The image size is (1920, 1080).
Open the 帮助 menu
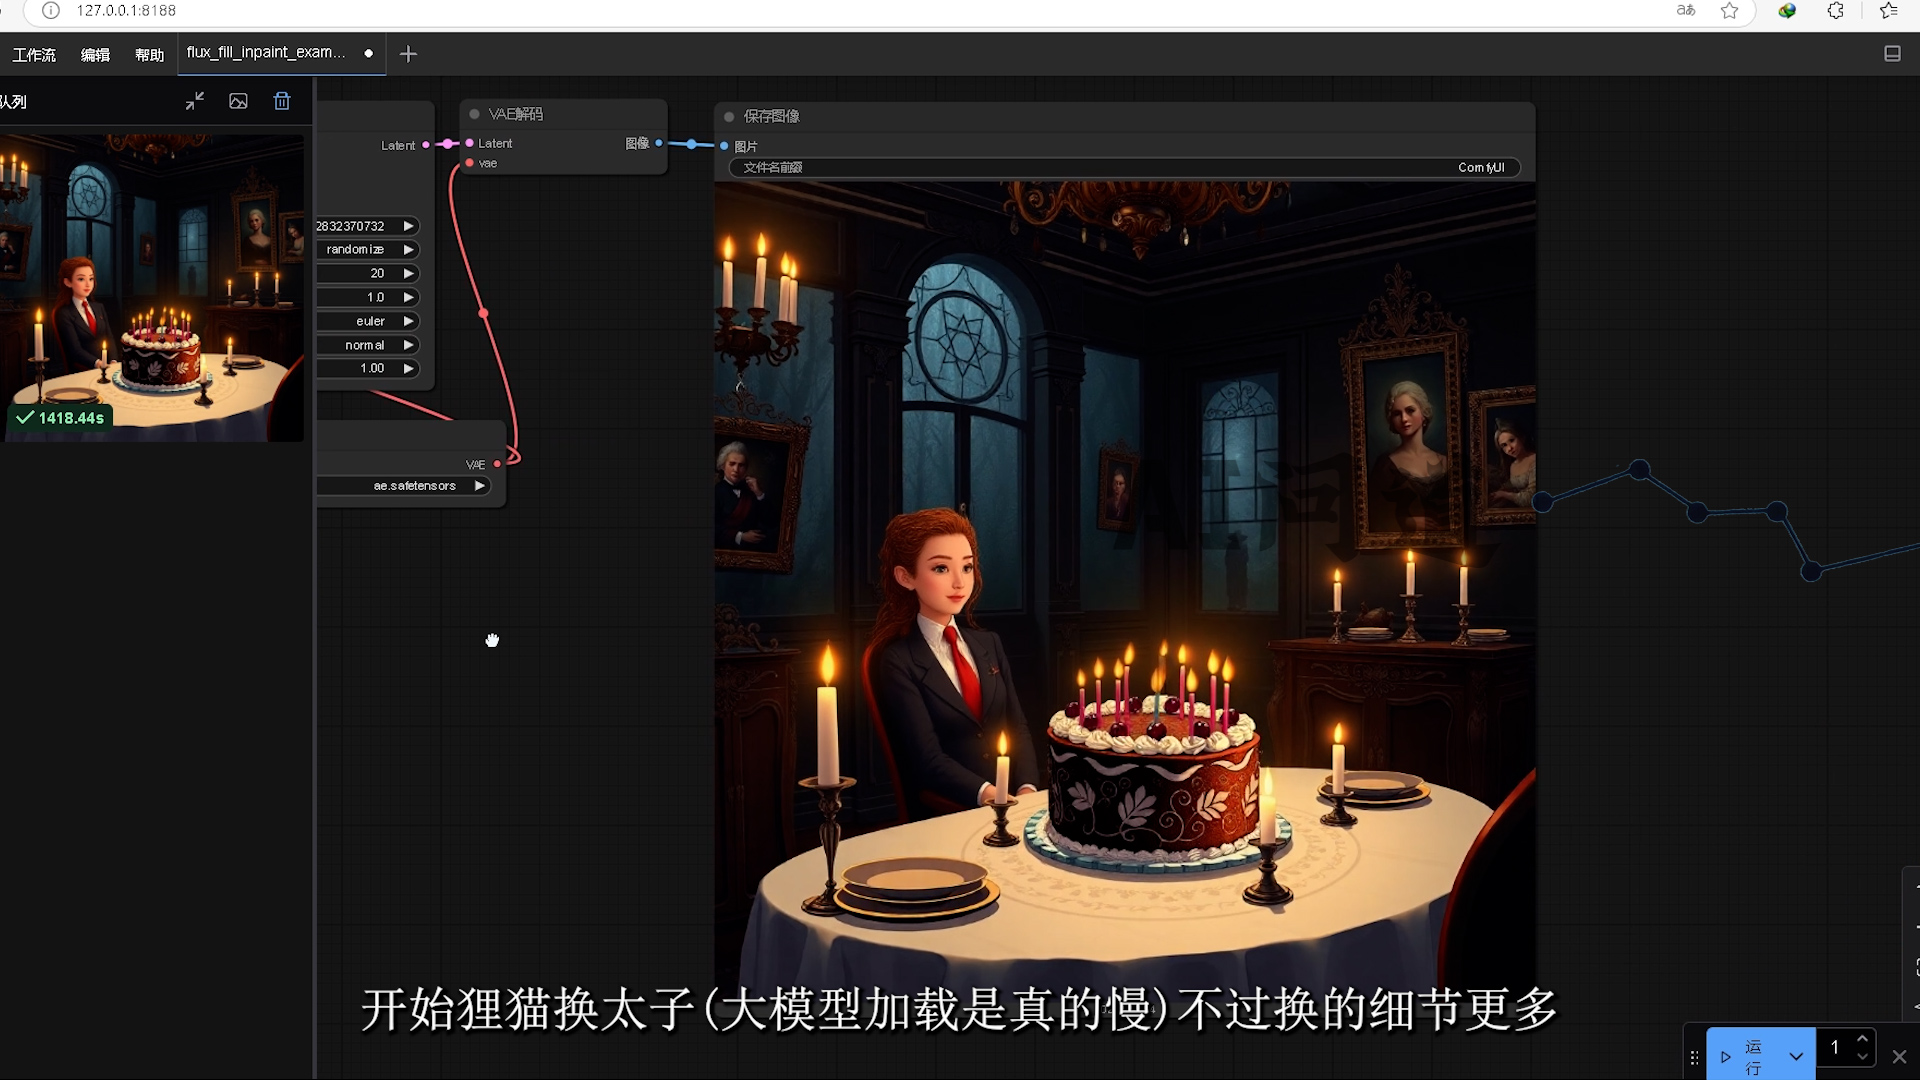[149, 55]
